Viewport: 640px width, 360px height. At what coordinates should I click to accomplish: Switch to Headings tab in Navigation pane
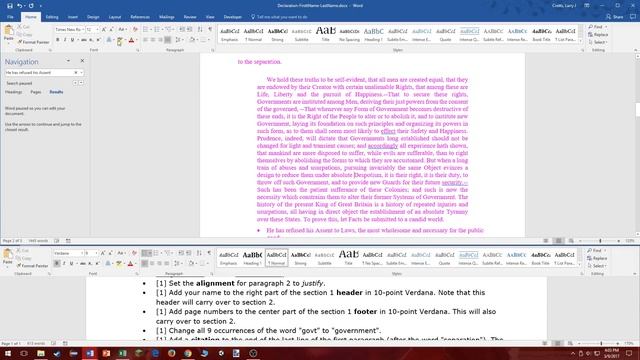13,92
